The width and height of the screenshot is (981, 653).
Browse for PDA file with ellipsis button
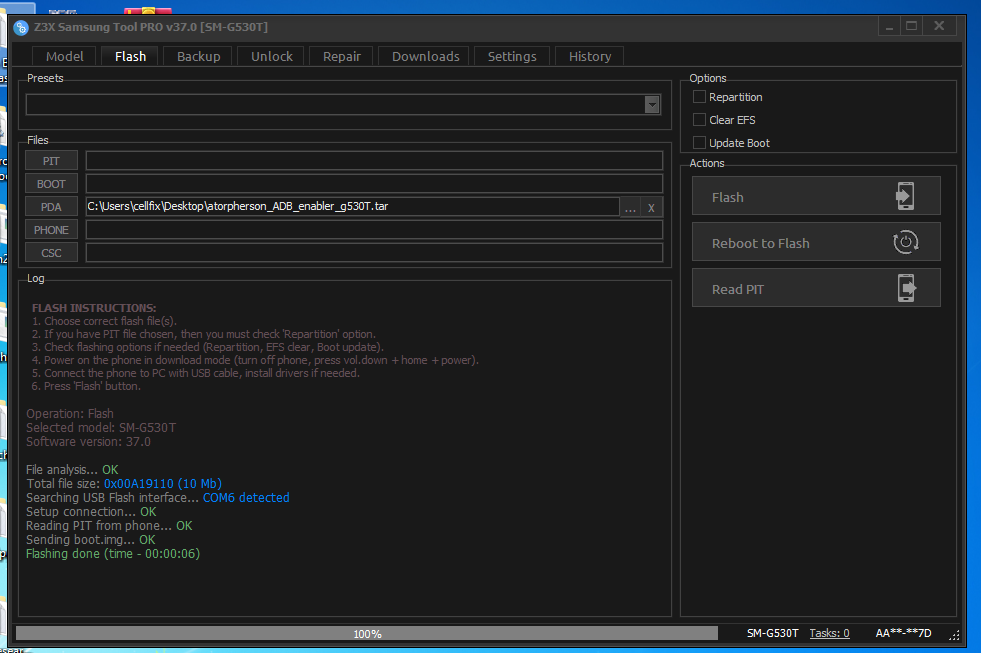(630, 208)
